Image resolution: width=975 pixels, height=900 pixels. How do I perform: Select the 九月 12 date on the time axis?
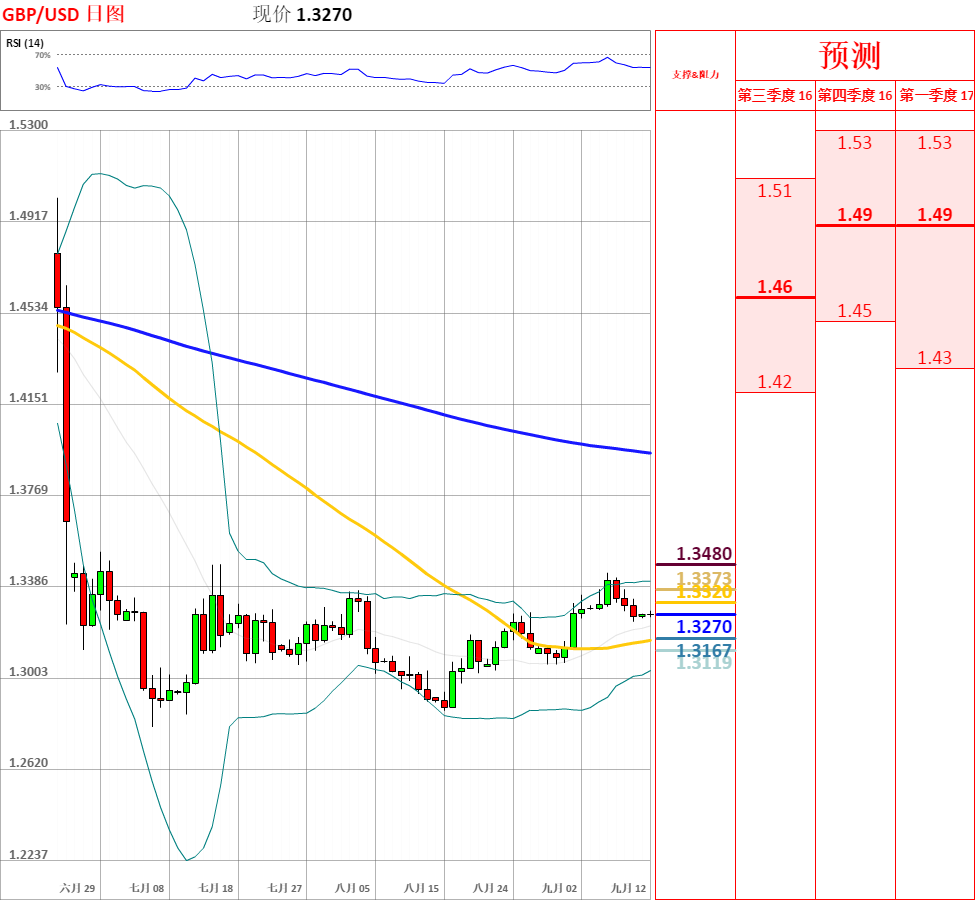[629, 888]
